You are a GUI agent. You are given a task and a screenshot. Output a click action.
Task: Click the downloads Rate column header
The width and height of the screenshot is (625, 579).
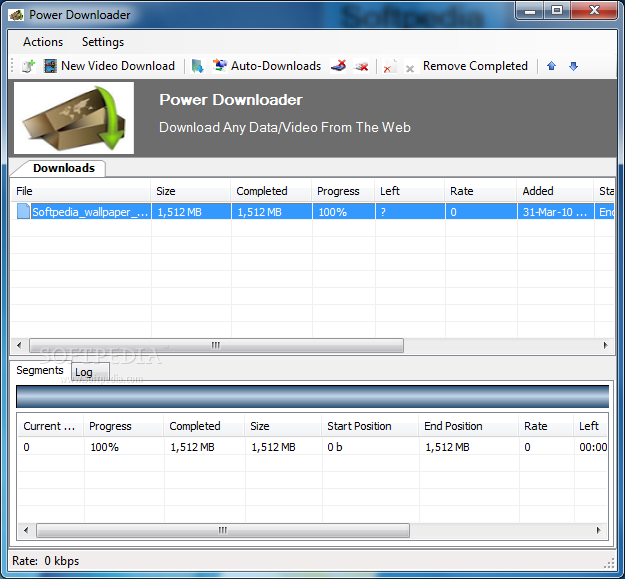click(481, 191)
